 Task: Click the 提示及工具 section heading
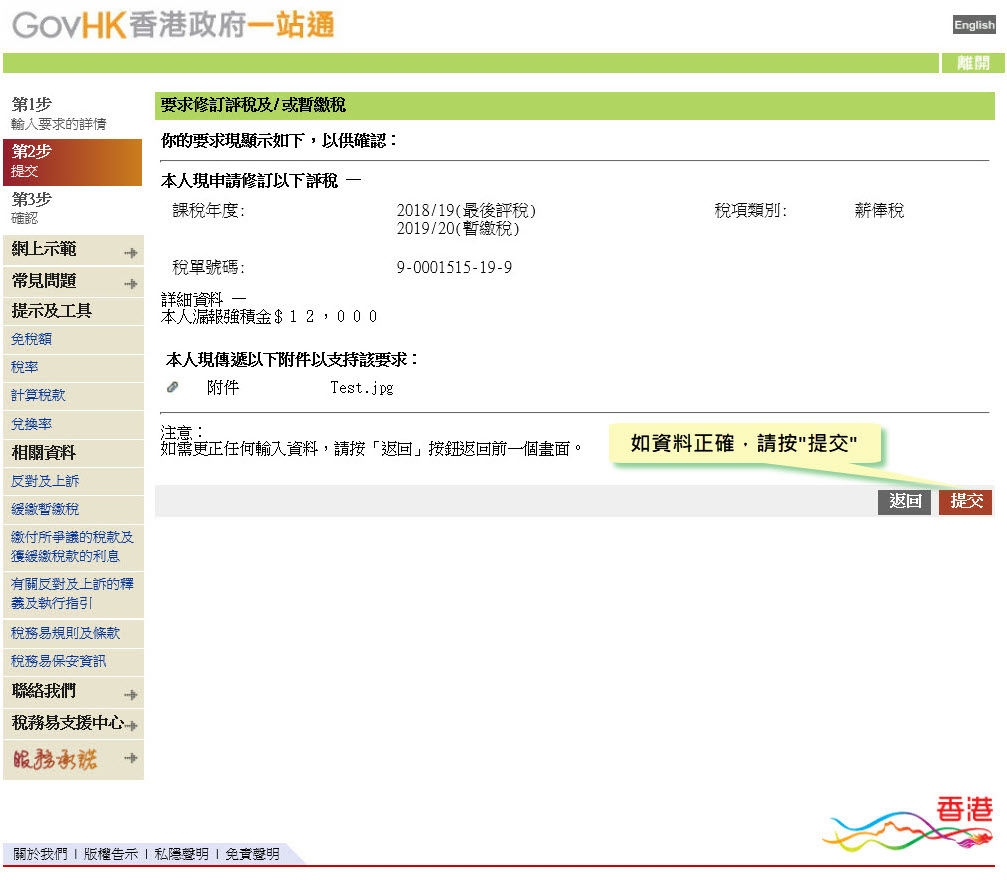tap(52, 311)
